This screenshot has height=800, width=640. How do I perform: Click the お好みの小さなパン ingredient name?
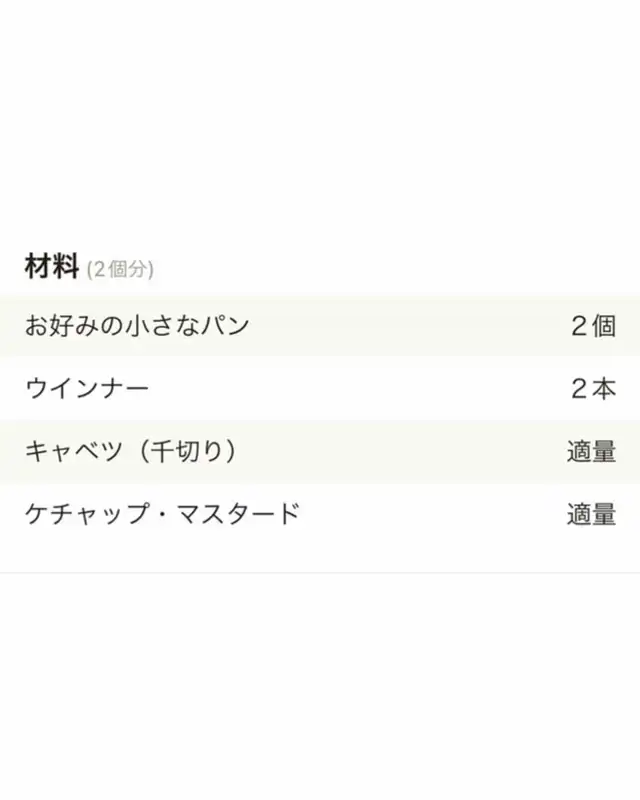click(137, 326)
